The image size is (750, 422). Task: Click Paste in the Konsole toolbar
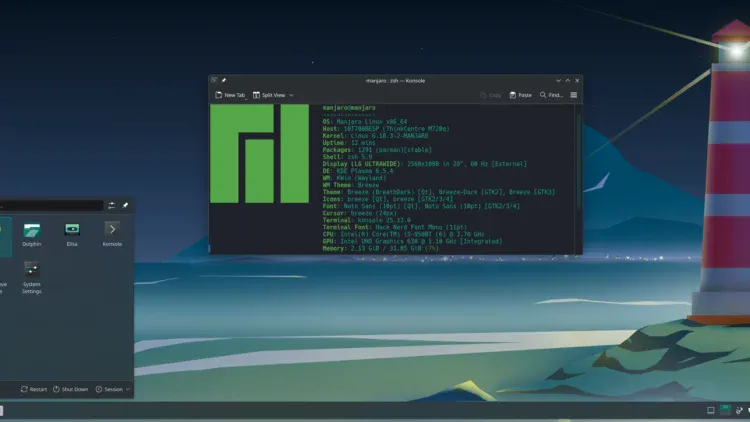pos(520,95)
